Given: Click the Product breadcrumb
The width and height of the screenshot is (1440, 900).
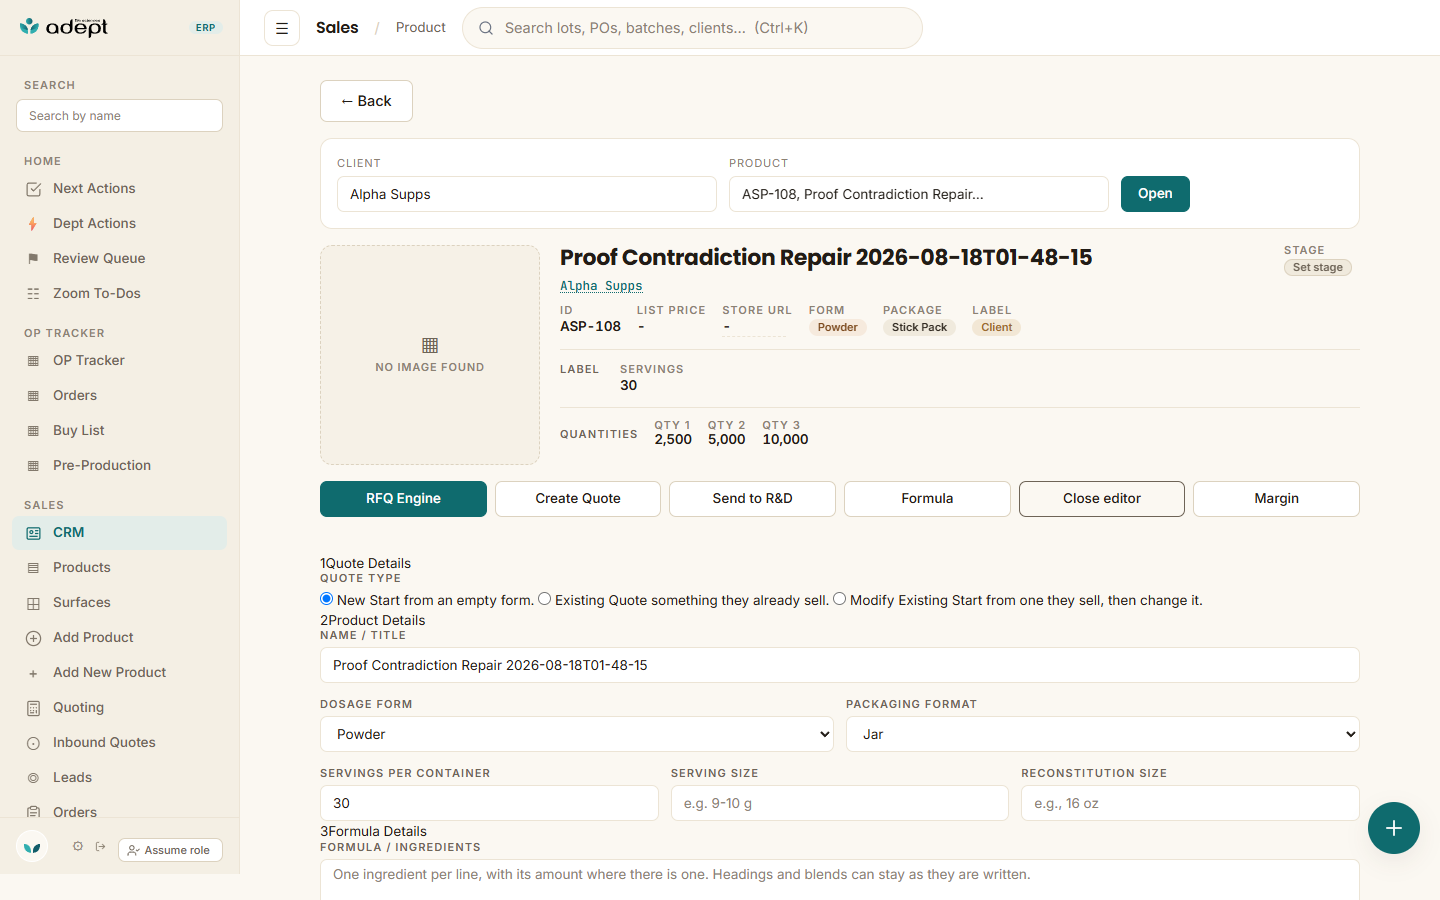Looking at the screenshot, I should (421, 28).
